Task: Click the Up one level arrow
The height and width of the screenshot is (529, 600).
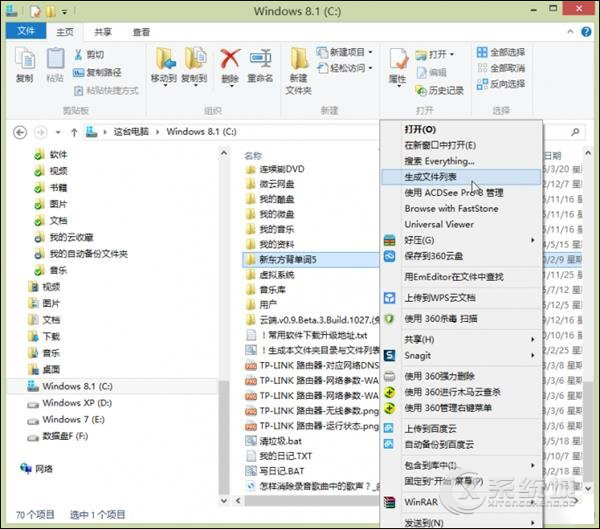Action: [74, 132]
